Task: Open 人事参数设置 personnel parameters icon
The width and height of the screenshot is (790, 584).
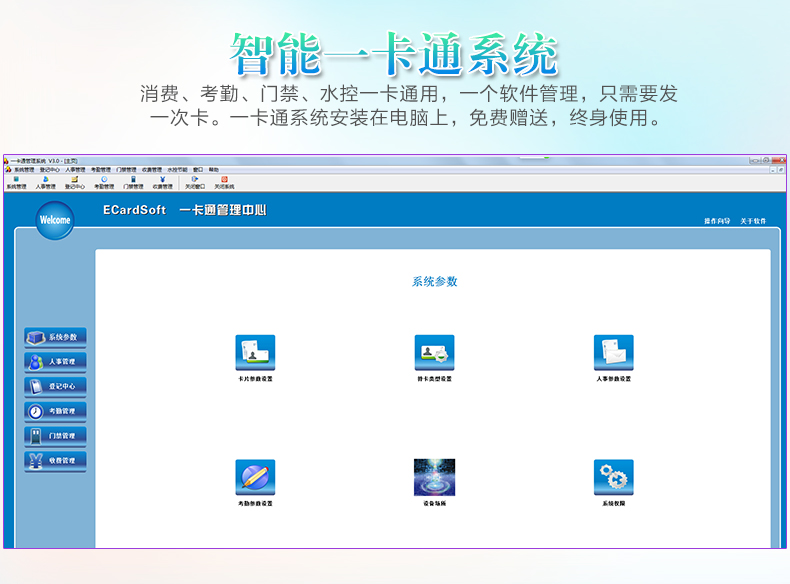Action: coord(613,352)
